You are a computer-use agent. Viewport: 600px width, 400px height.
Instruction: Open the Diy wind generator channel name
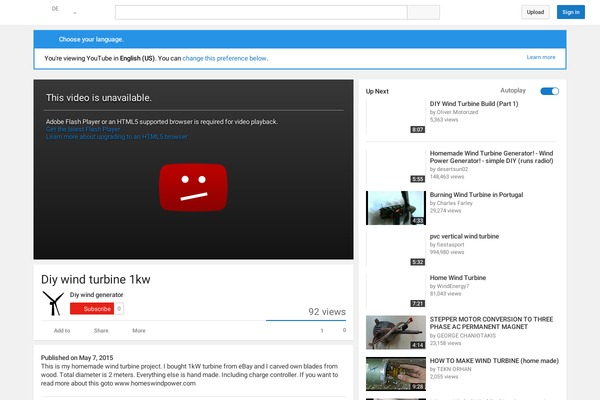pos(96,295)
